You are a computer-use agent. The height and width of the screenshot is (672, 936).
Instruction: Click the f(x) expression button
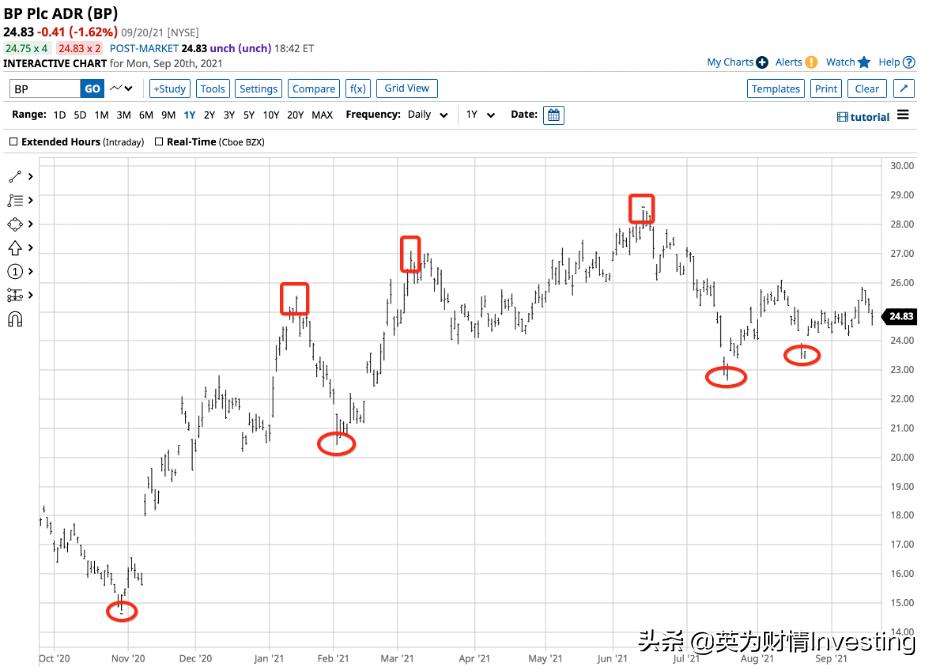358,89
